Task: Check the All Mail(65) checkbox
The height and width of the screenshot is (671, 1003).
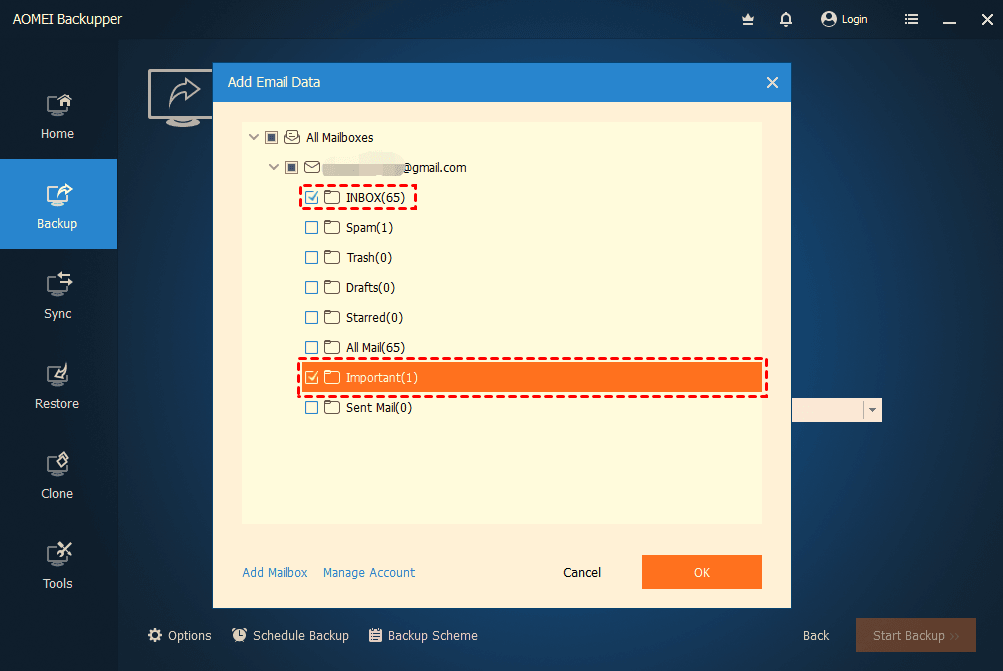Action: click(x=312, y=348)
